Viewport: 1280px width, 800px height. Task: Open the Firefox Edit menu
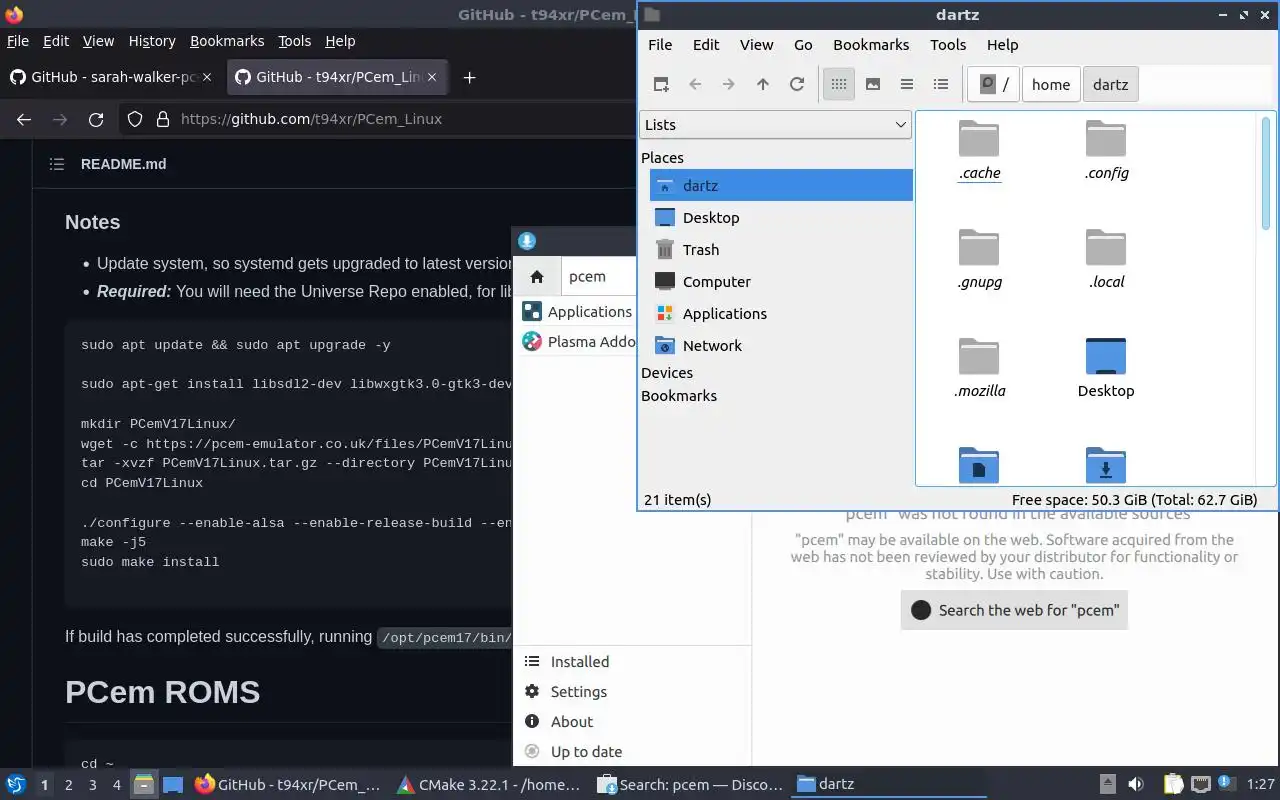(x=56, y=41)
